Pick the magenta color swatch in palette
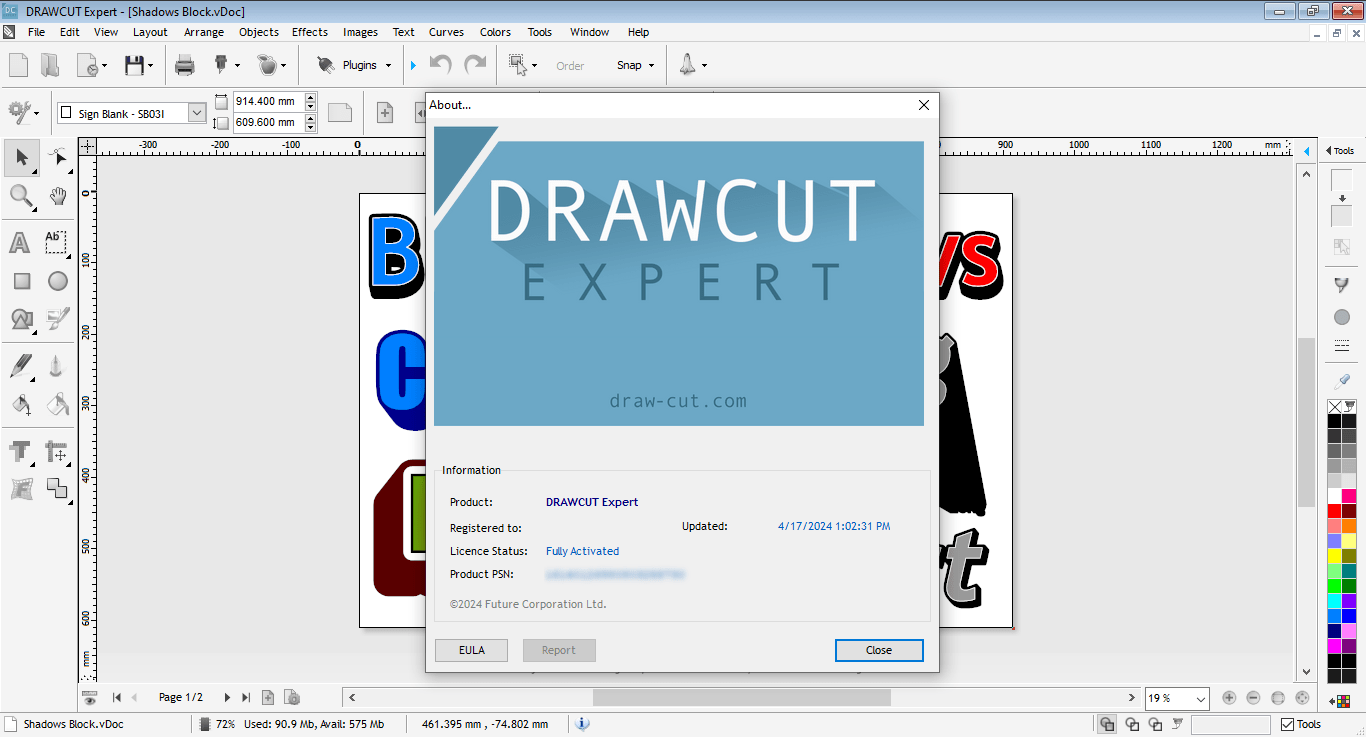Image resolution: width=1366 pixels, height=737 pixels. [1334, 646]
